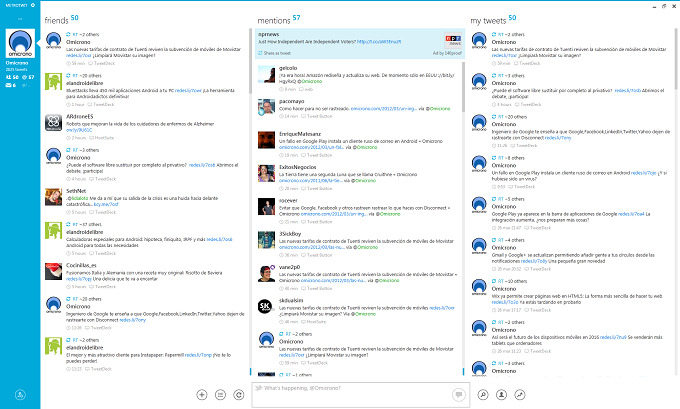Click the refresh timeline icon
The height and width of the screenshot is (409, 680).
coord(236,394)
